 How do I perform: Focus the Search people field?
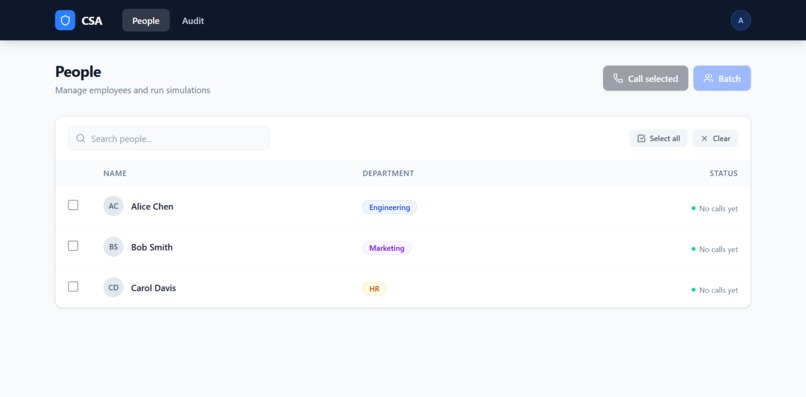[169, 138]
